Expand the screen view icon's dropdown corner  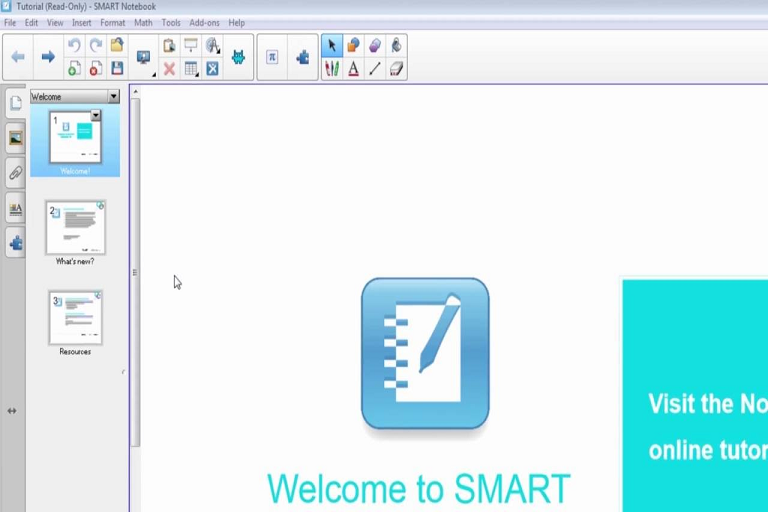click(154, 74)
